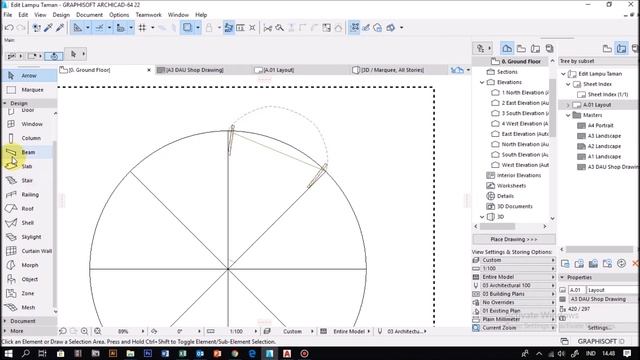Click the zoom percentage field at bottom
640x360 pixels.
point(123,331)
